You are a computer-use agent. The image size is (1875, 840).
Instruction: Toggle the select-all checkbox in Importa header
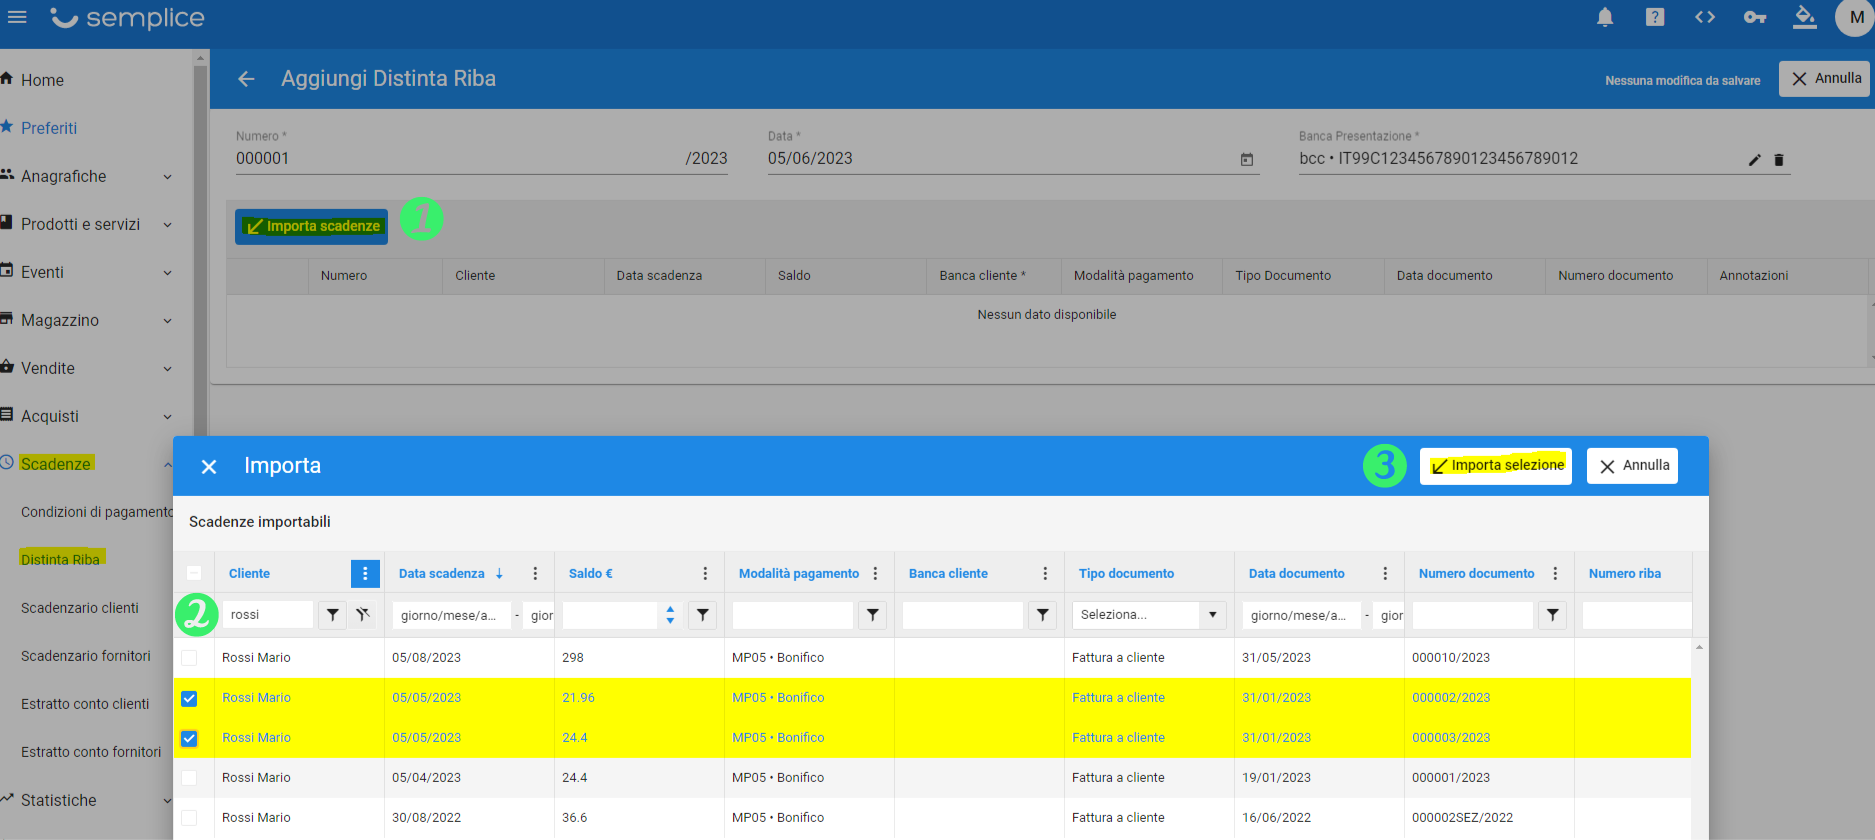[x=194, y=573]
